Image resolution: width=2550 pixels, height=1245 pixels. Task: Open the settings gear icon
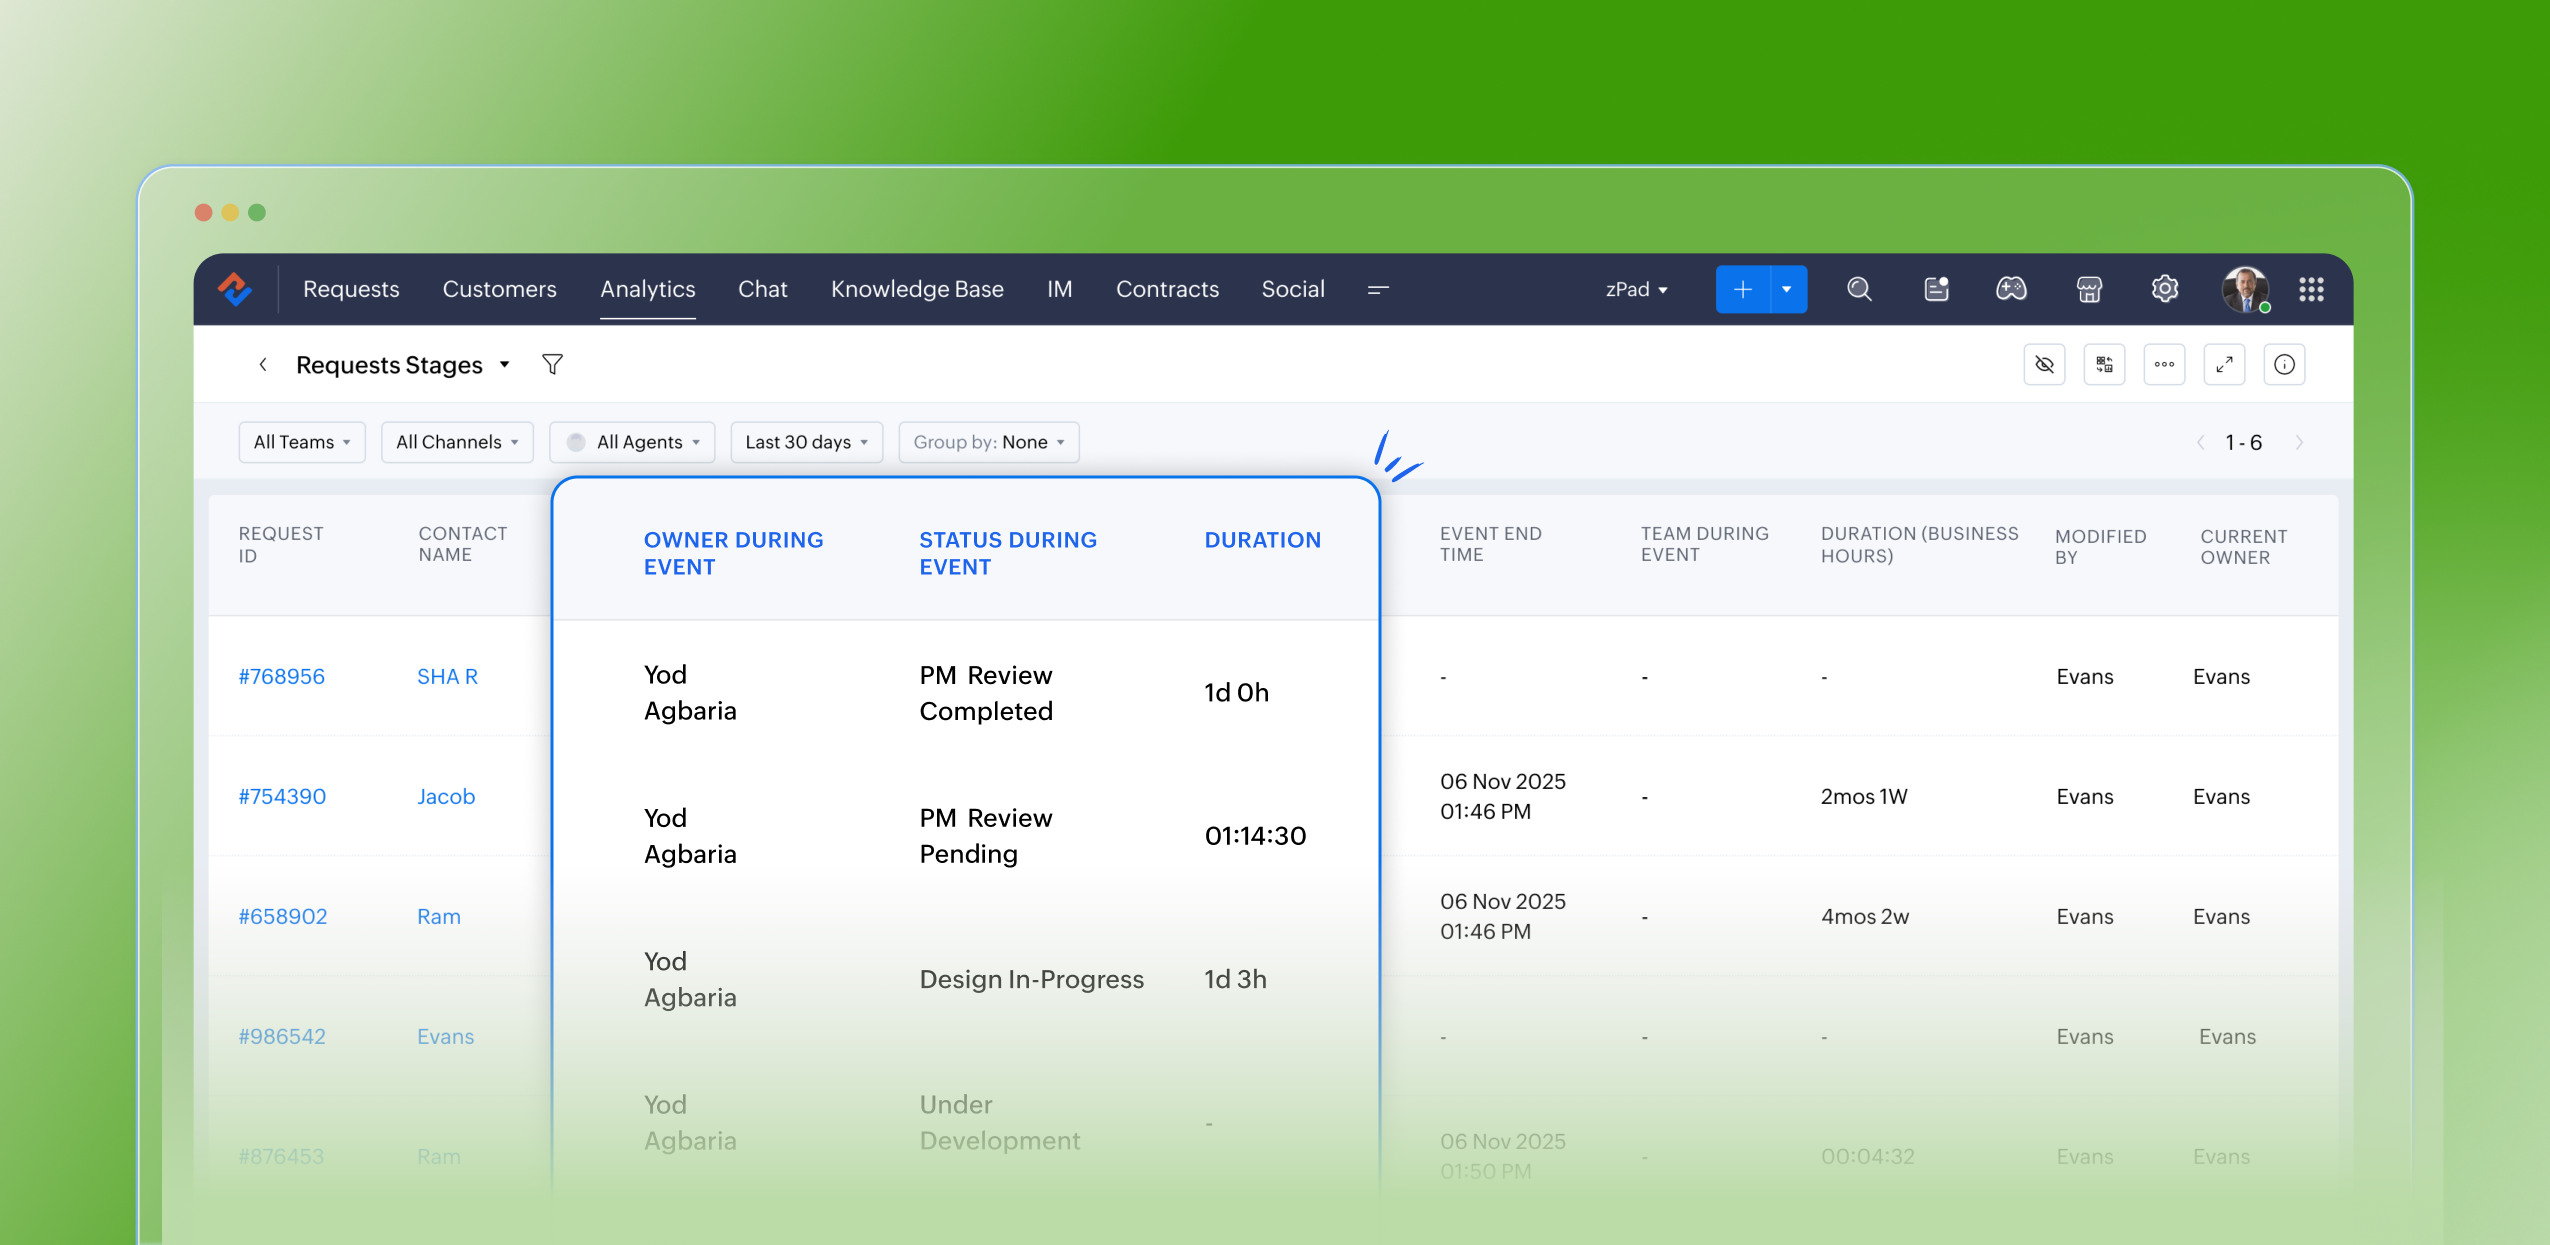click(x=2165, y=289)
